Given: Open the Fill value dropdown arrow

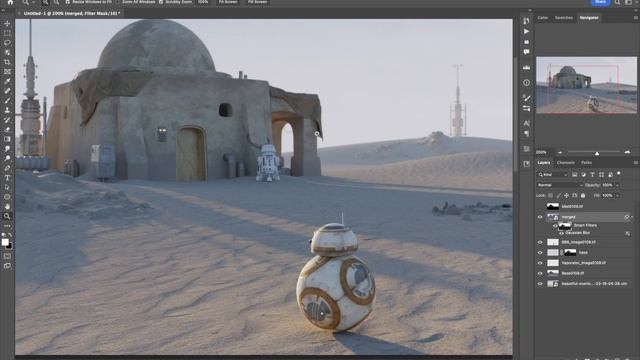Looking at the screenshot, I should tap(618, 196).
